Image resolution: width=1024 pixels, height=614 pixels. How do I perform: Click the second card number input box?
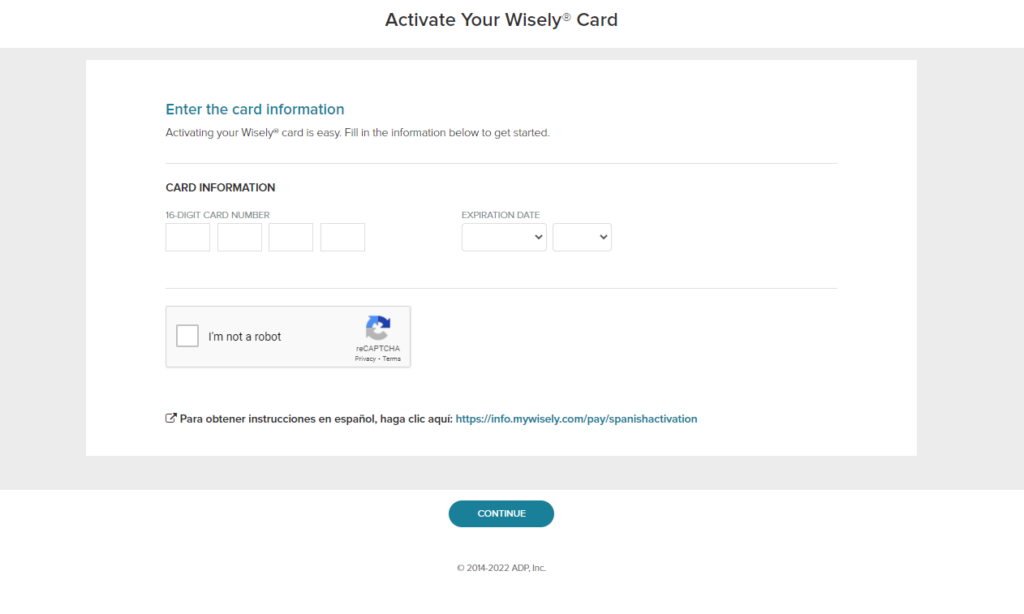point(239,237)
